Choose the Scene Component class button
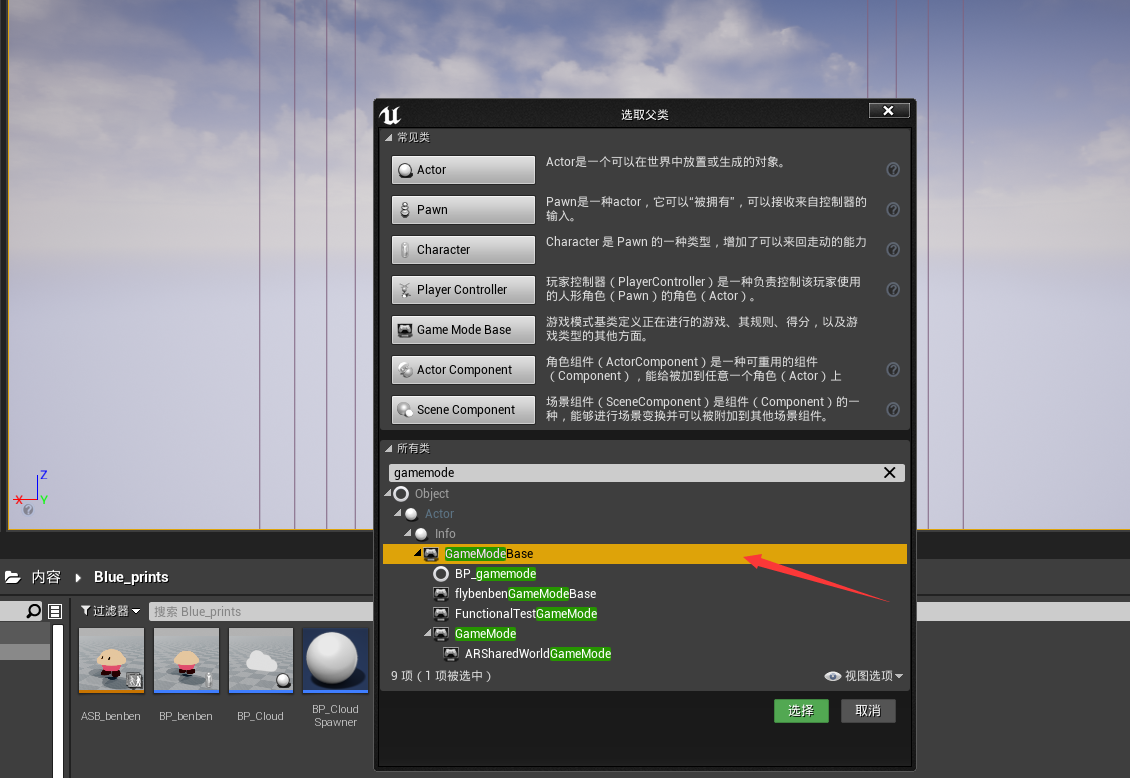The image size is (1130, 778). pos(463,410)
